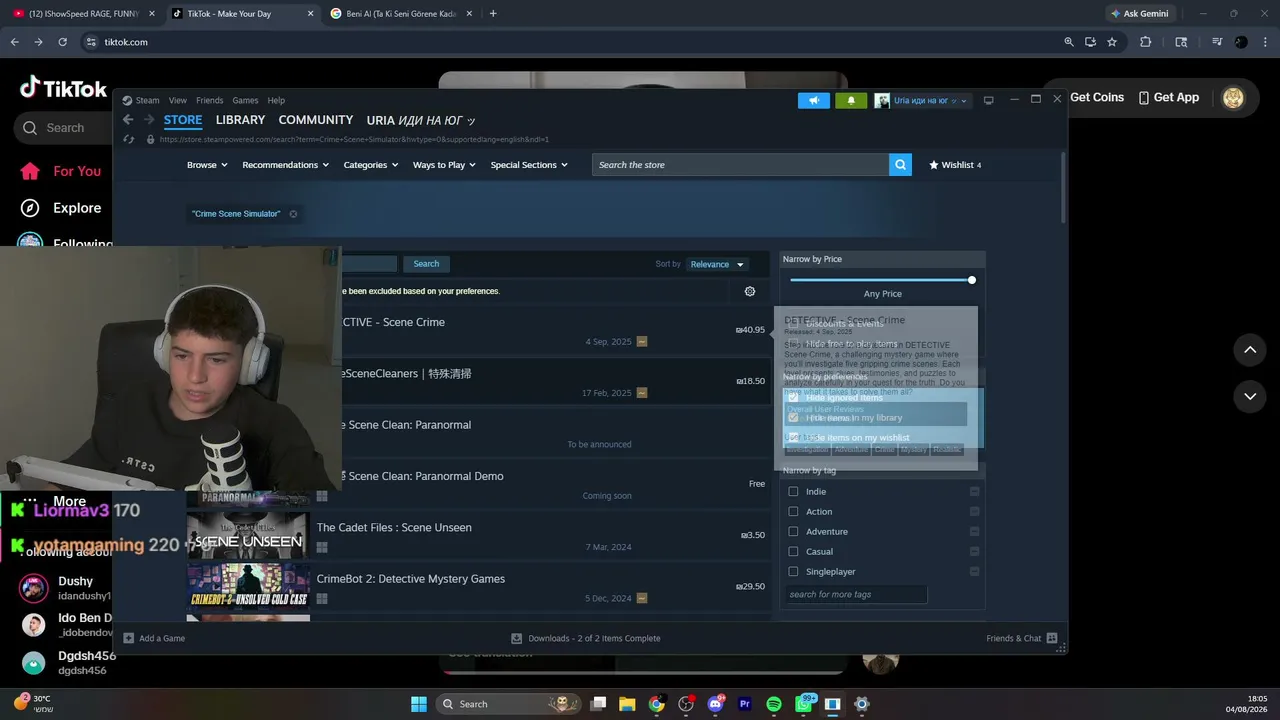Viewport: 1280px width, 720px height.
Task: Reload the Steam store page
Action: [x=128, y=139]
